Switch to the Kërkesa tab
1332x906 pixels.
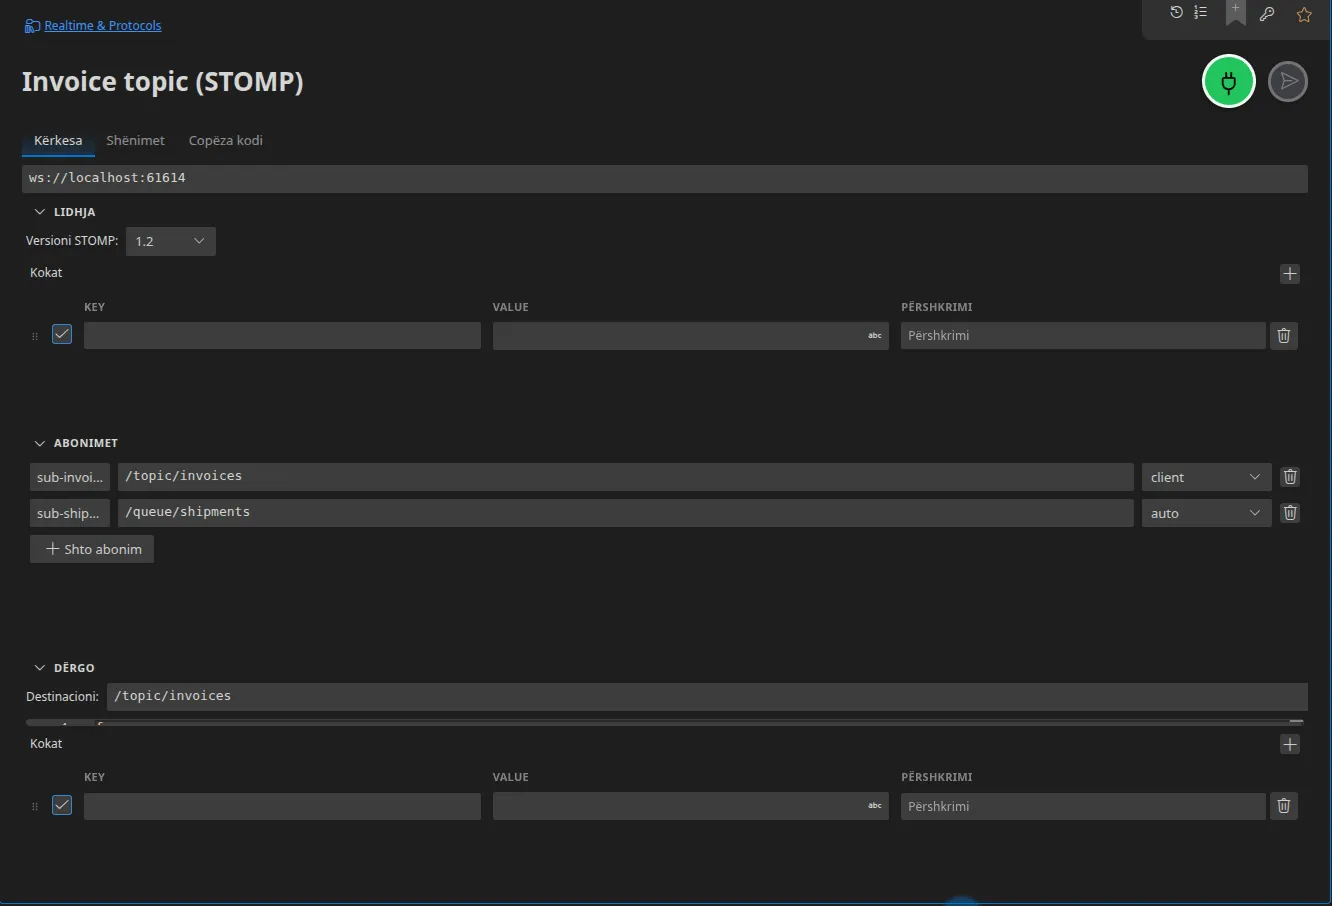tap(58, 141)
